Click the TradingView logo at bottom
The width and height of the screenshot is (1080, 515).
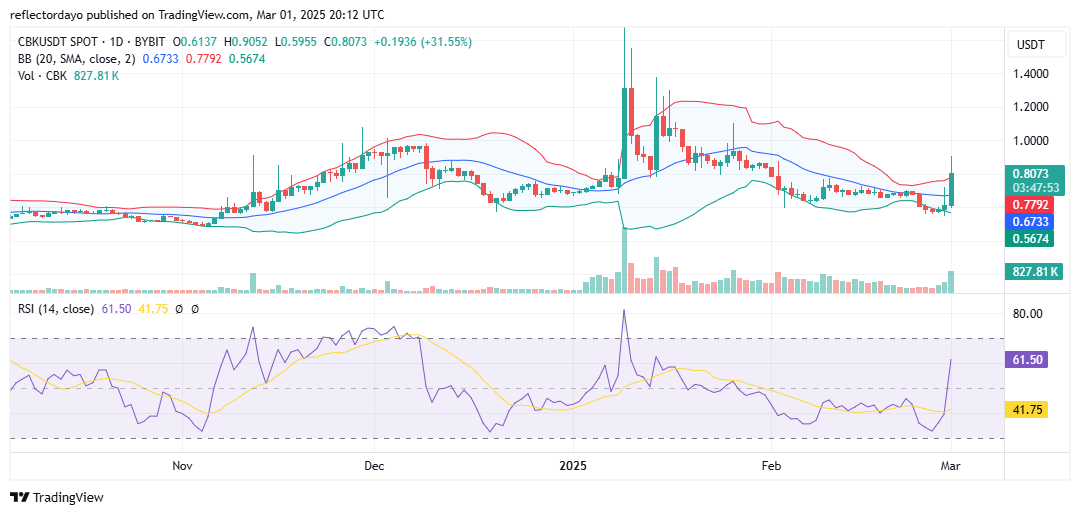pyautogui.click(x=56, y=497)
